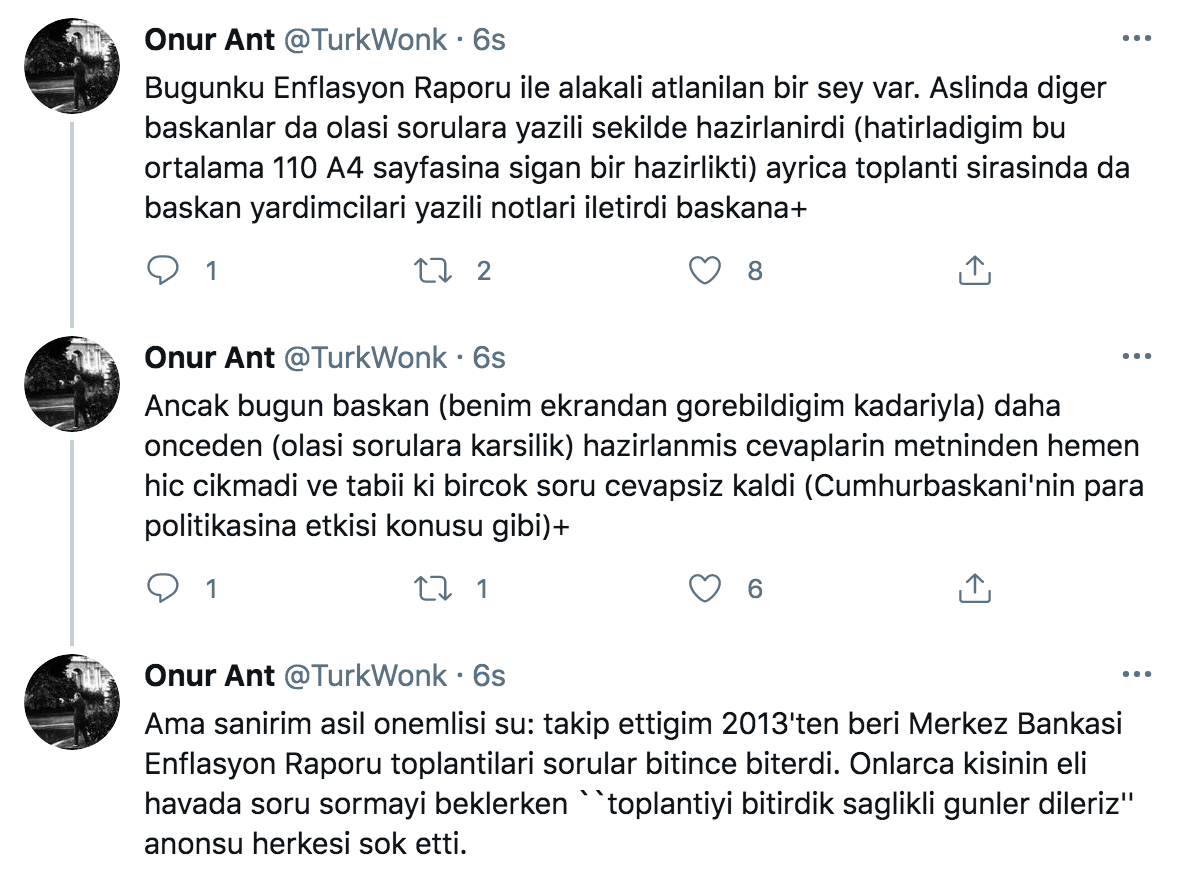
Task: Open the third tweet's 6s timestamp
Action: [489, 676]
